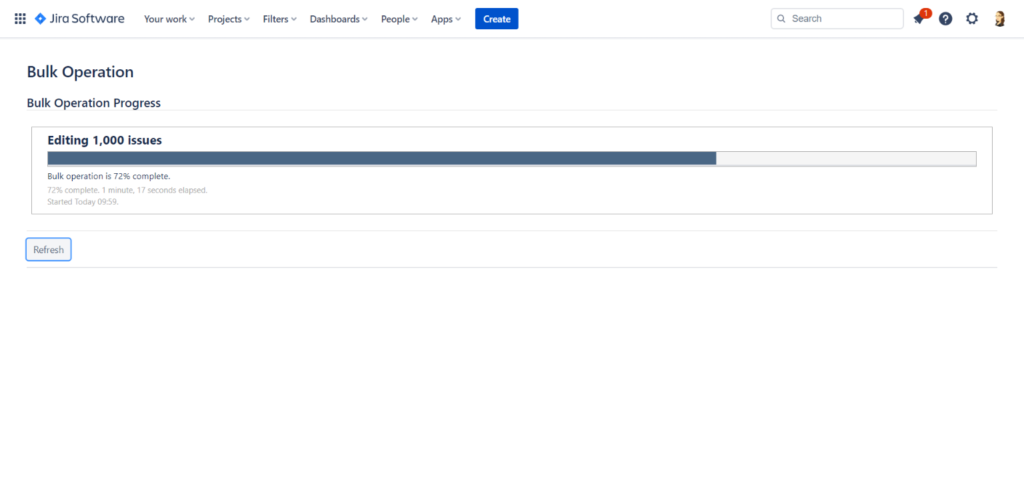
Task: Expand the Filters dropdown
Action: (x=279, y=19)
